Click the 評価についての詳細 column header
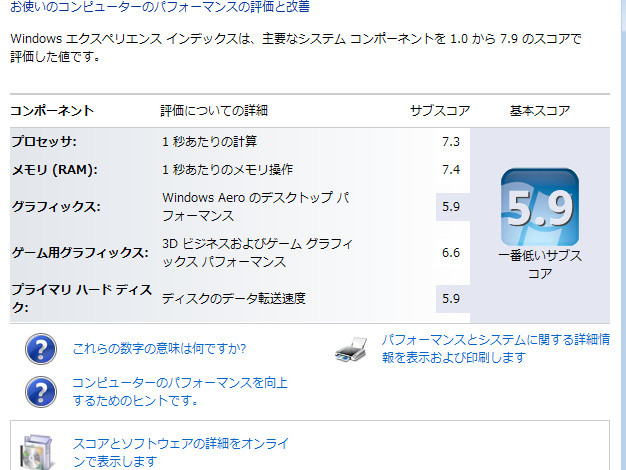Viewport: 626px width, 470px height. coord(214,111)
